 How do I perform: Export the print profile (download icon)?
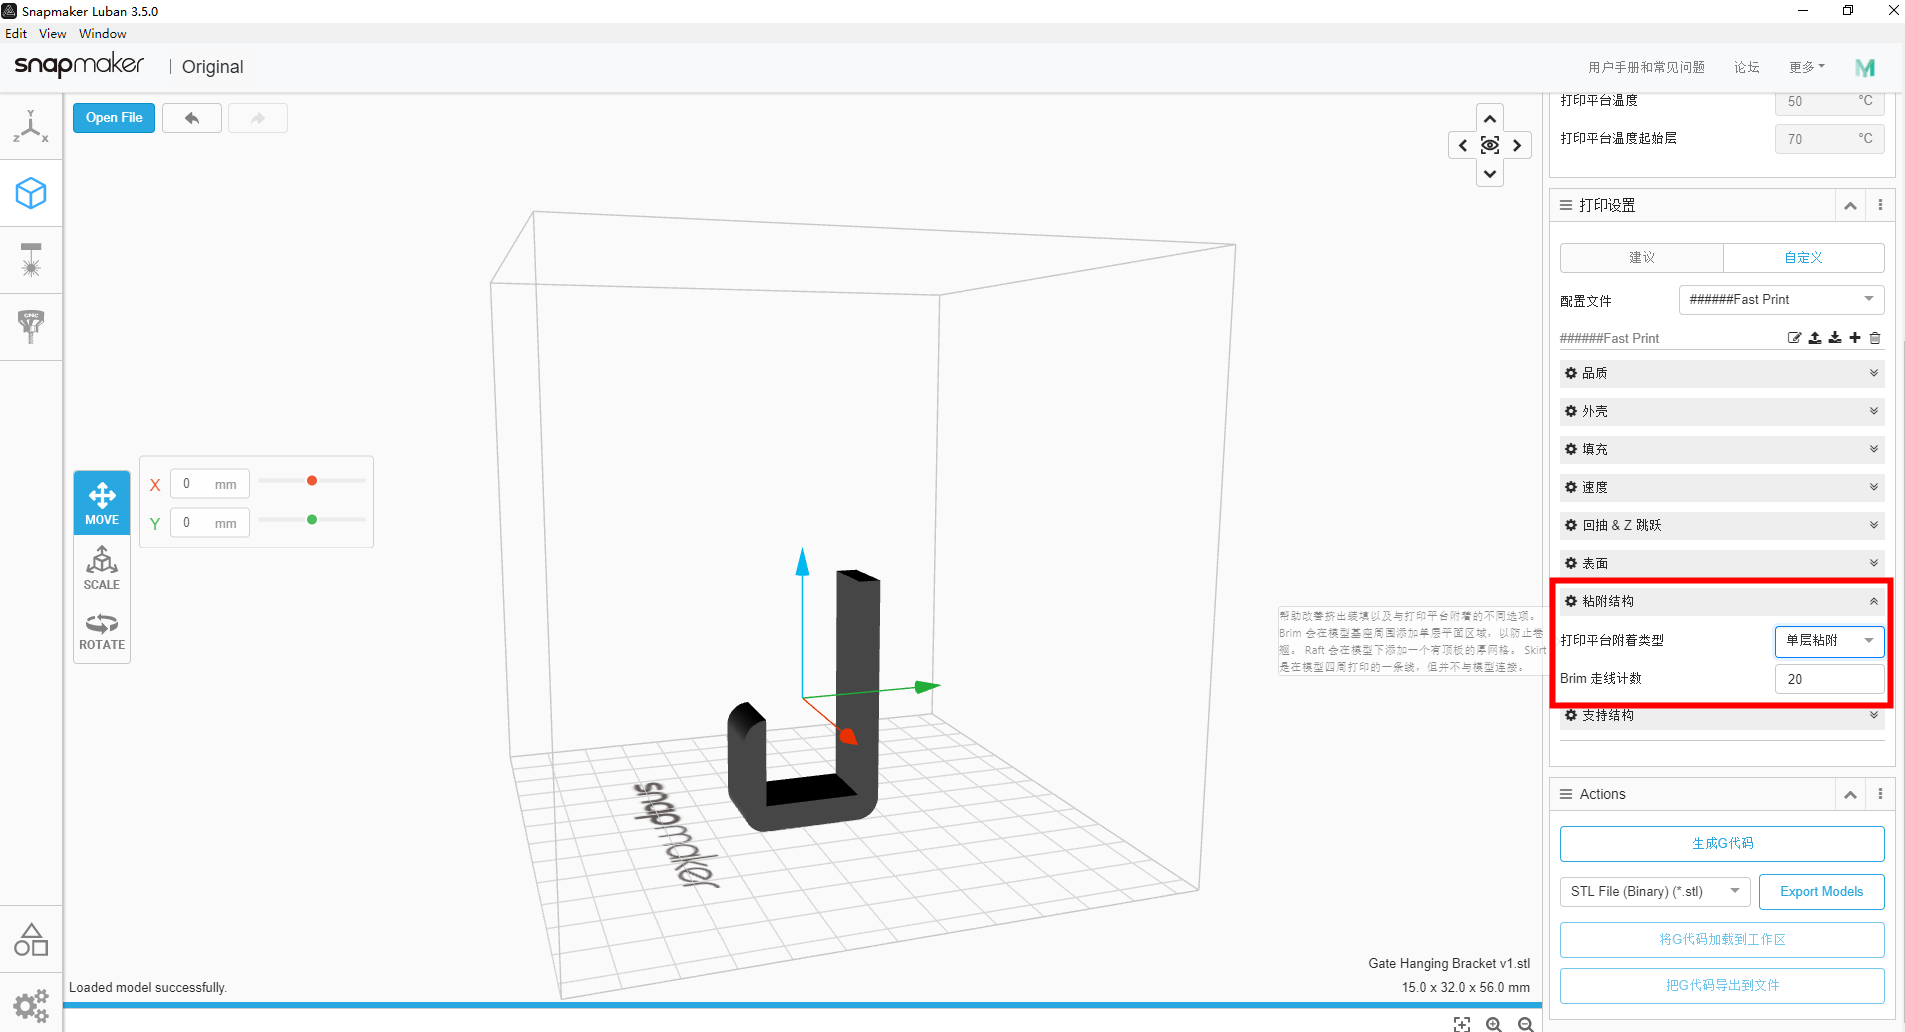click(1835, 338)
